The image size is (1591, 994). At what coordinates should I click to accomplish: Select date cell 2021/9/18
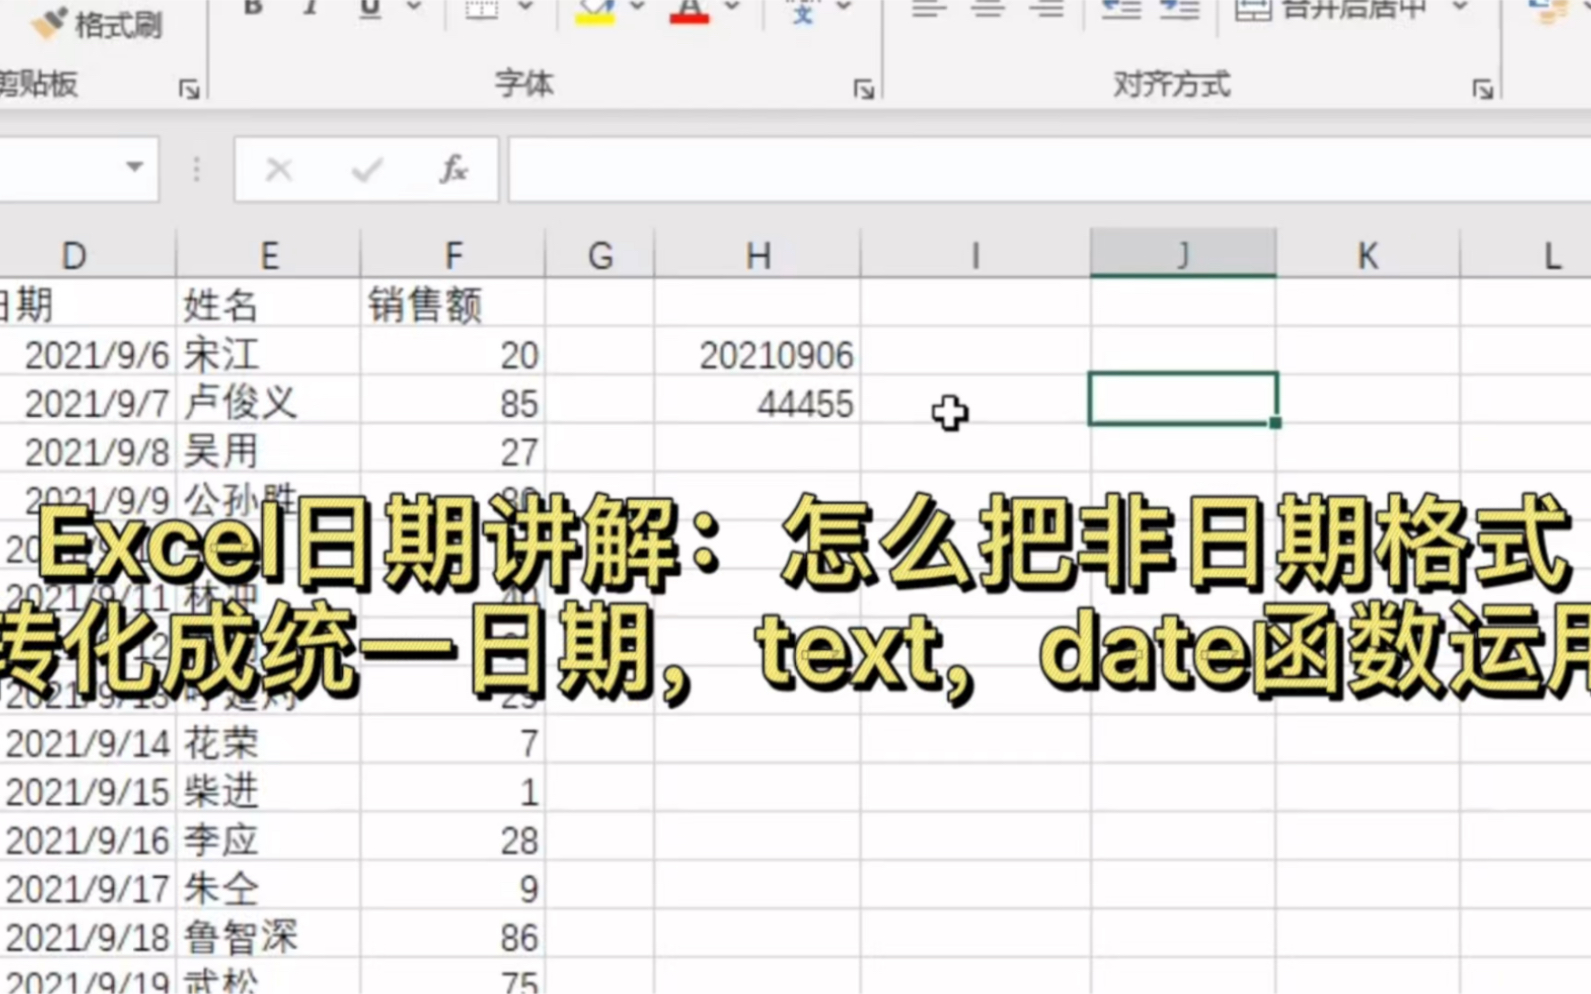coord(88,936)
